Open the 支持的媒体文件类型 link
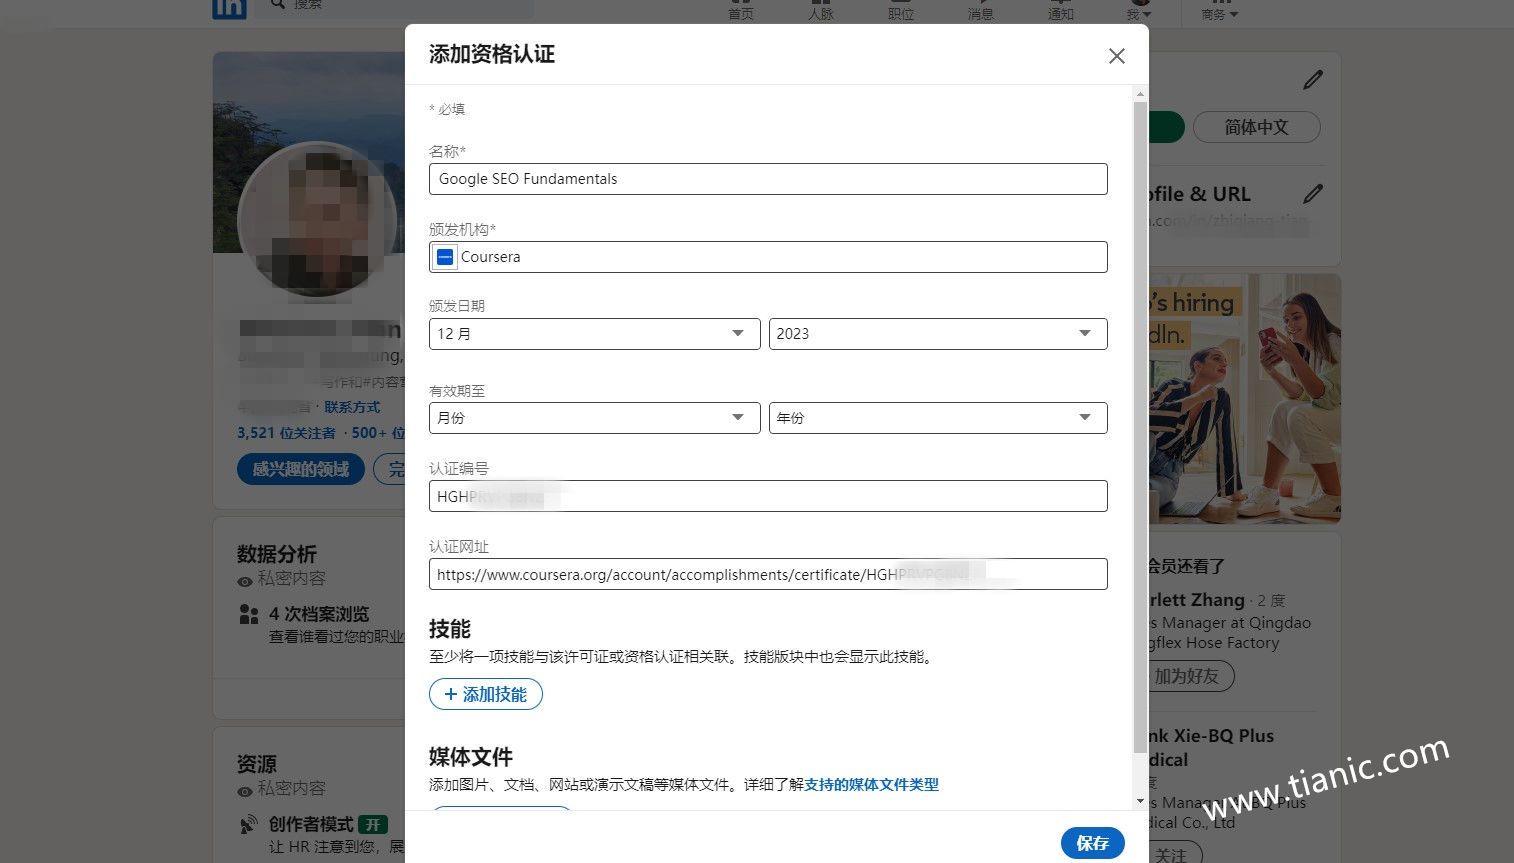The width and height of the screenshot is (1514, 863). tap(871, 785)
